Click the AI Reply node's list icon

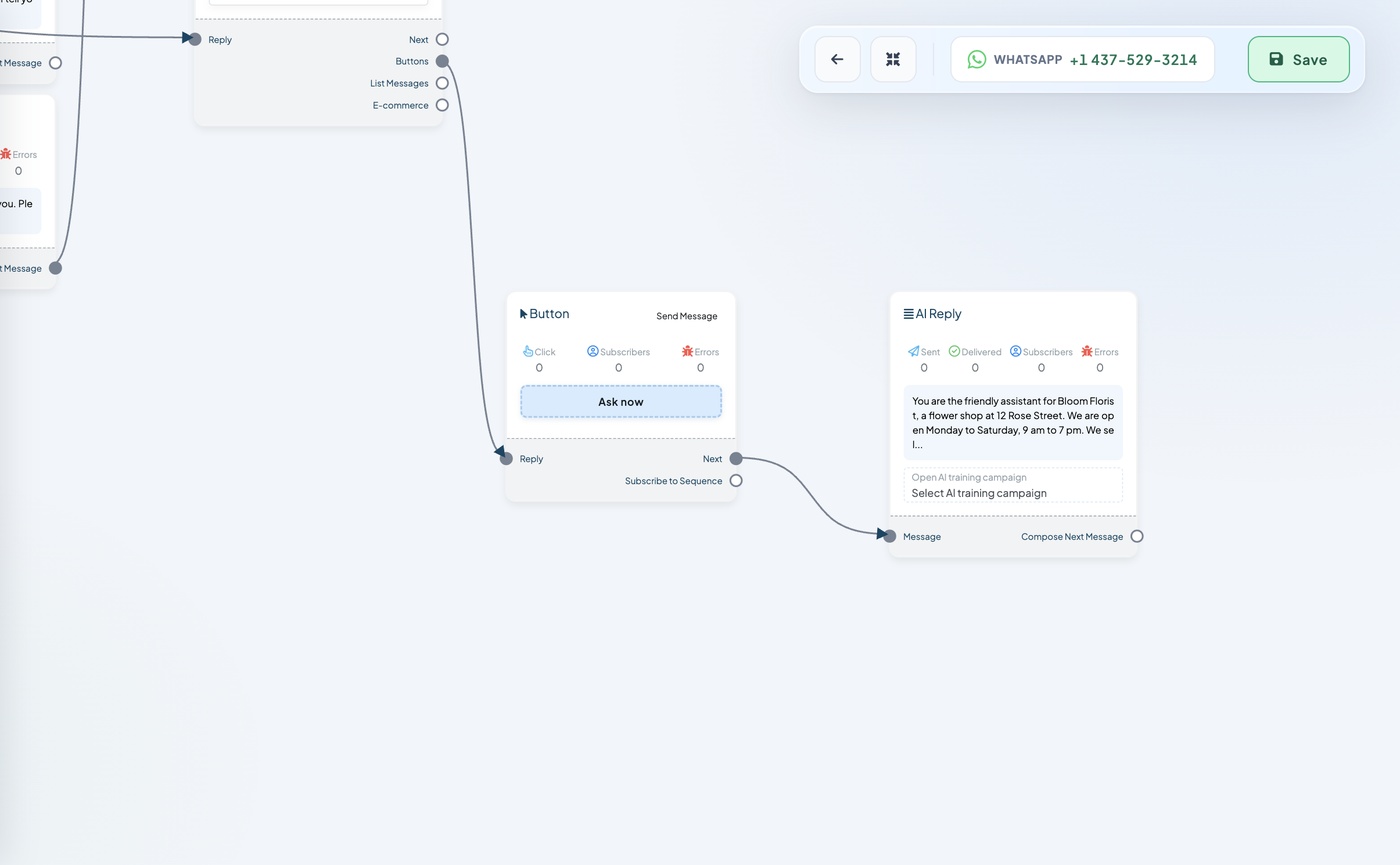908,314
